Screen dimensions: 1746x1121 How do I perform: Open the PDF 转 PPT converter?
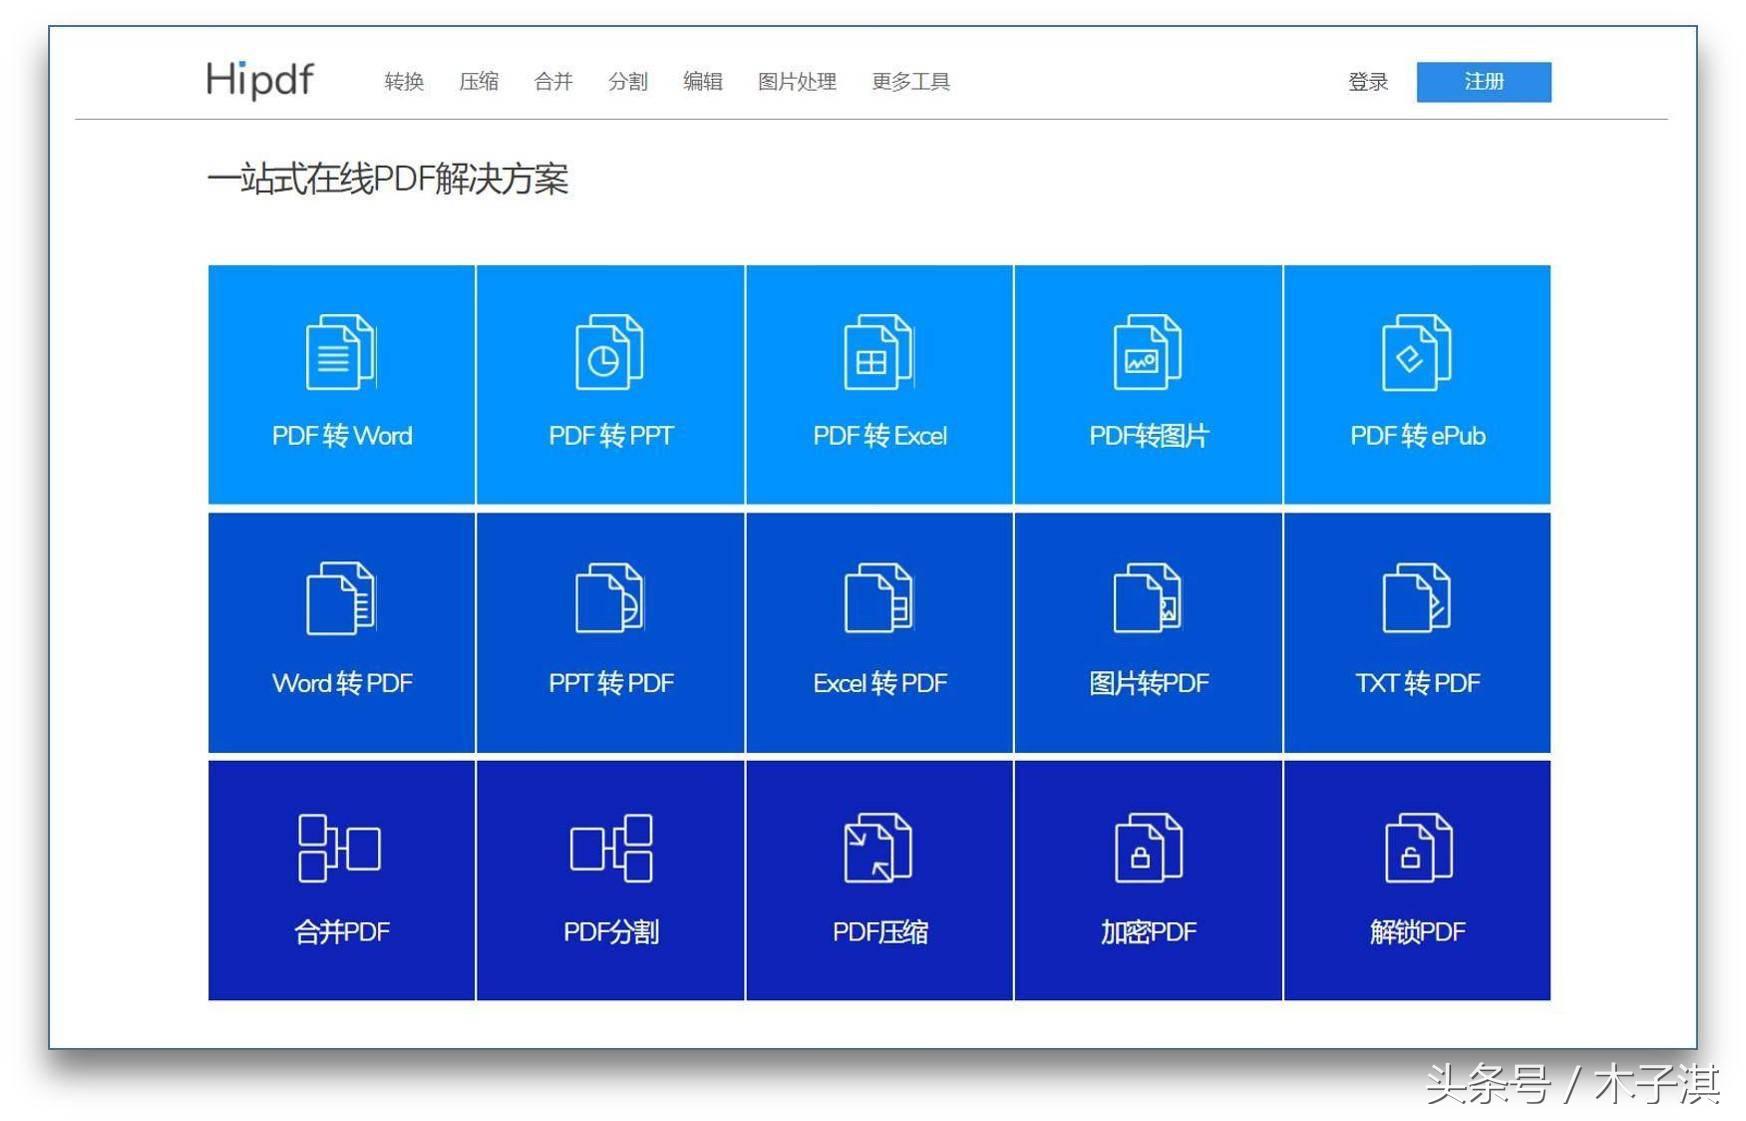pos(609,383)
